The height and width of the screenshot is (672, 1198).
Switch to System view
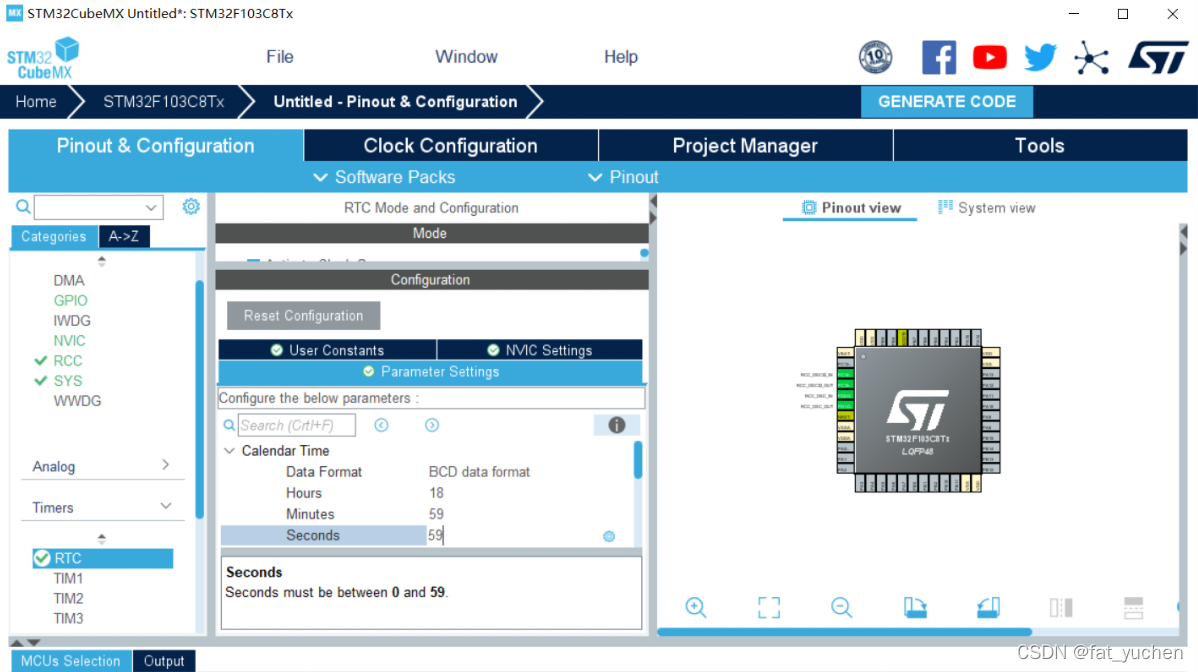986,208
